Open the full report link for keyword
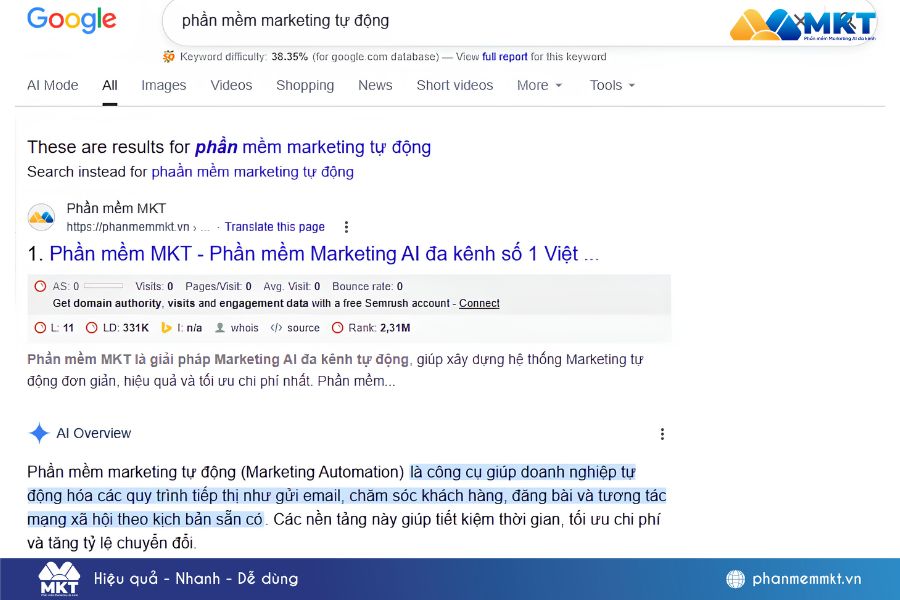The height and width of the screenshot is (600, 900). click(505, 56)
